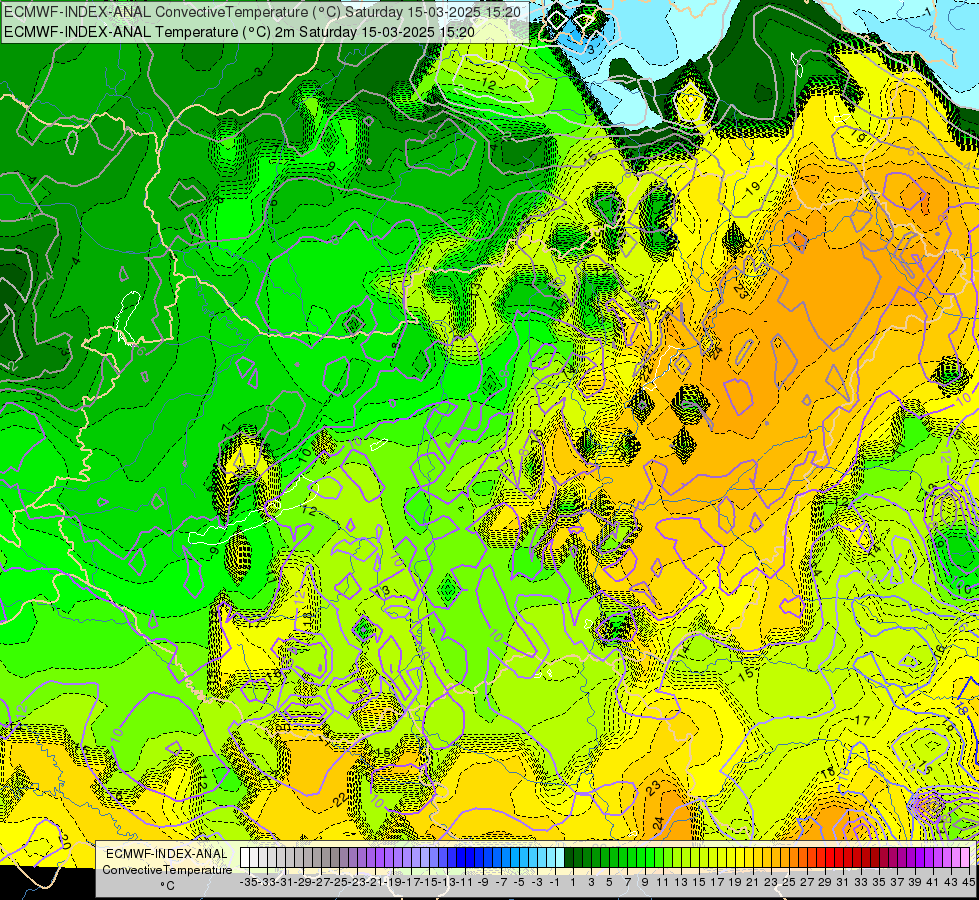Click the '-9' value on the scale

tap(483, 882)
